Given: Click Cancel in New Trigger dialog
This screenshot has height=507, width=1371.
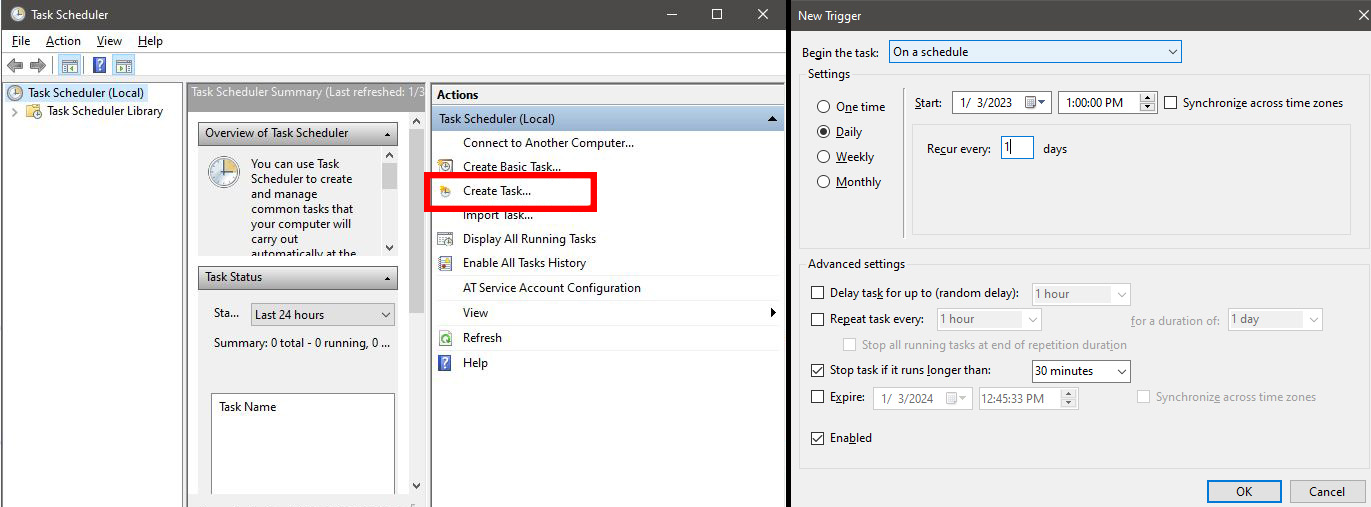Looking at the screenshot, I should pos(1327,491).
